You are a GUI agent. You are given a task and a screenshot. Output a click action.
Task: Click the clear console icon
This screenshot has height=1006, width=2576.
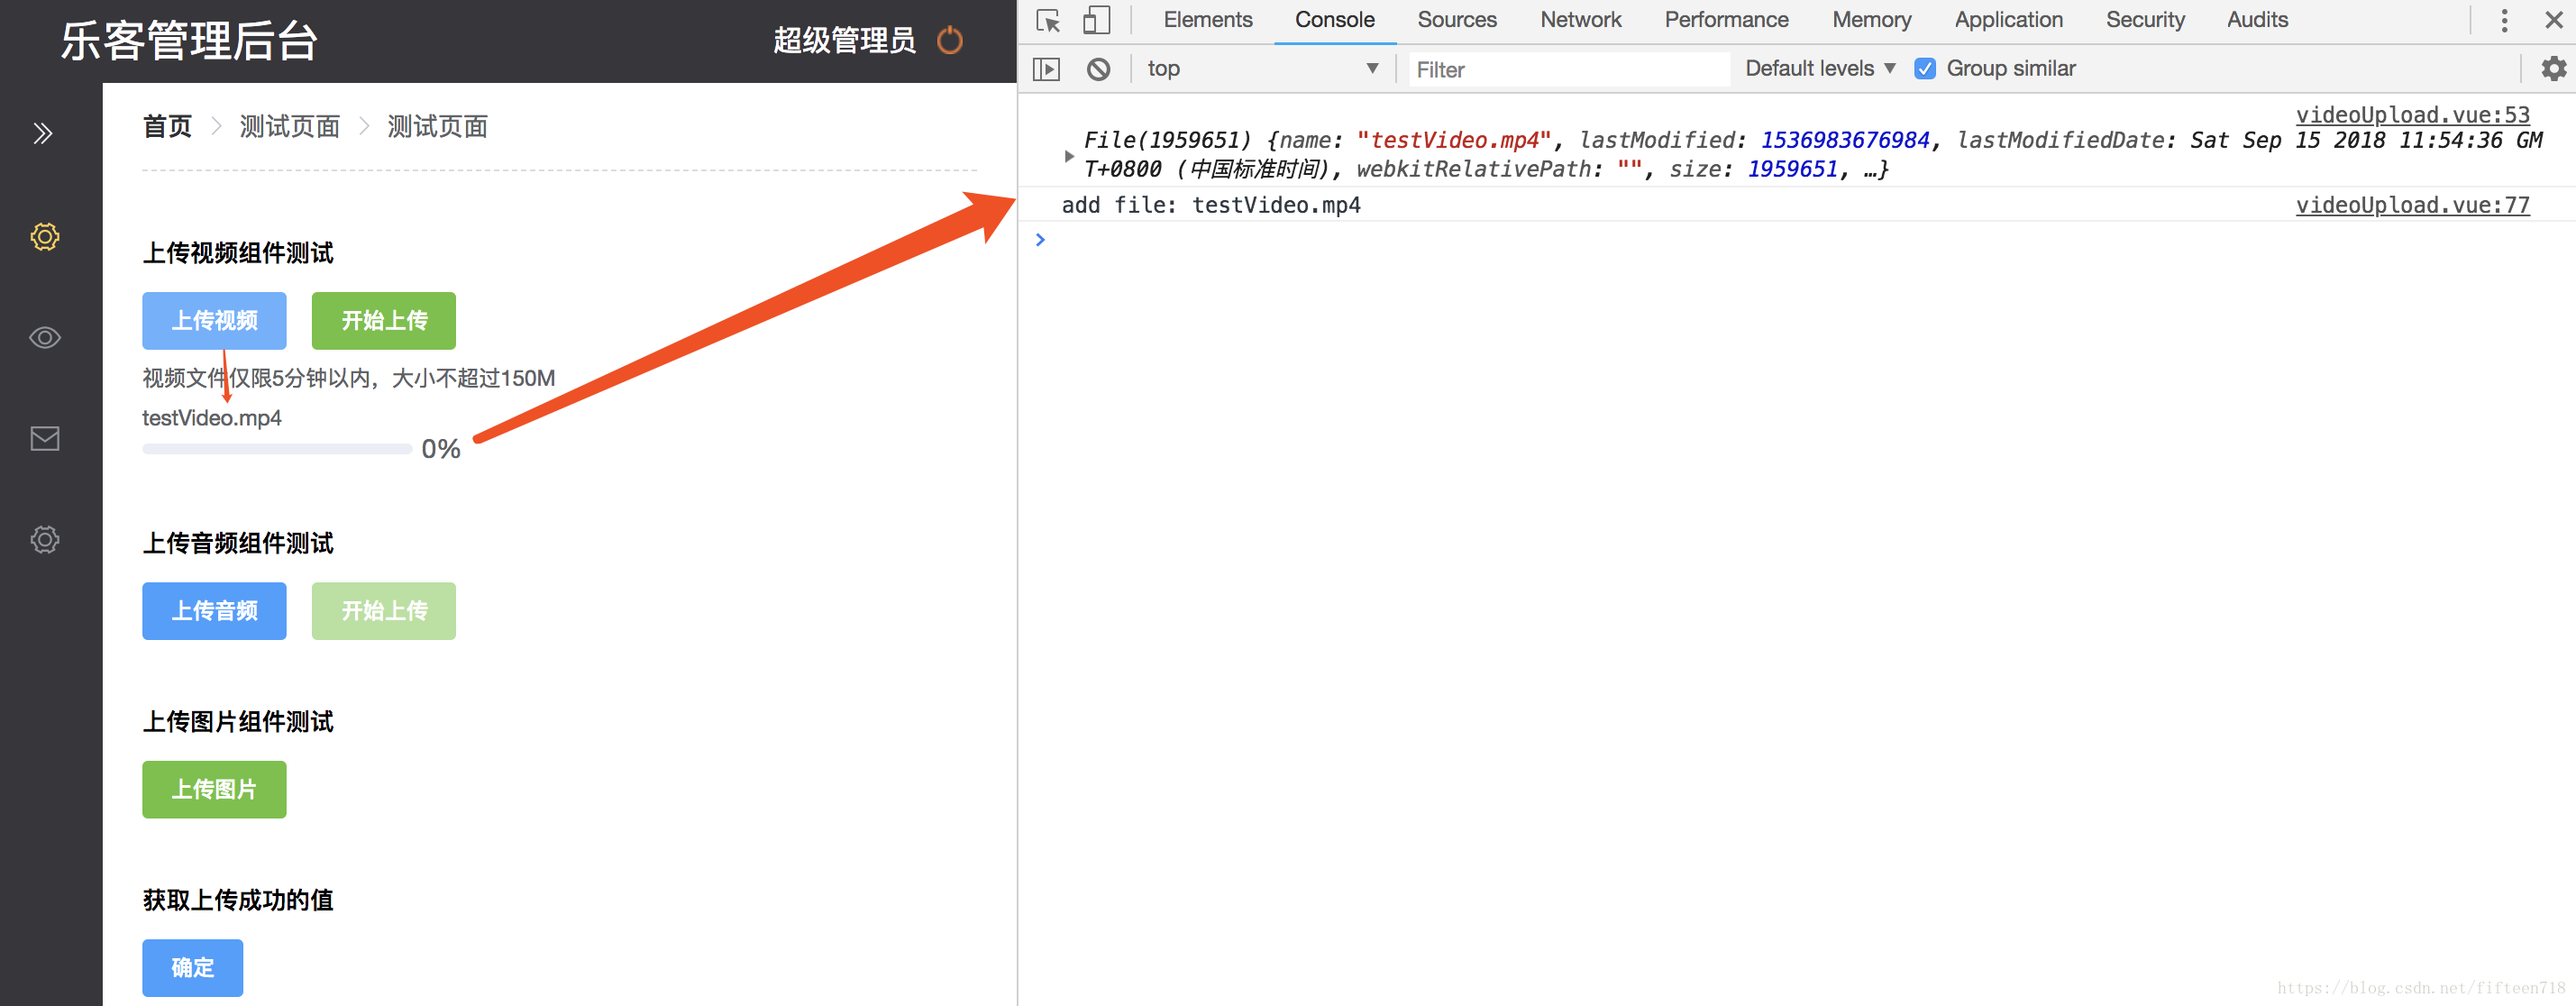coord(1098,69)
